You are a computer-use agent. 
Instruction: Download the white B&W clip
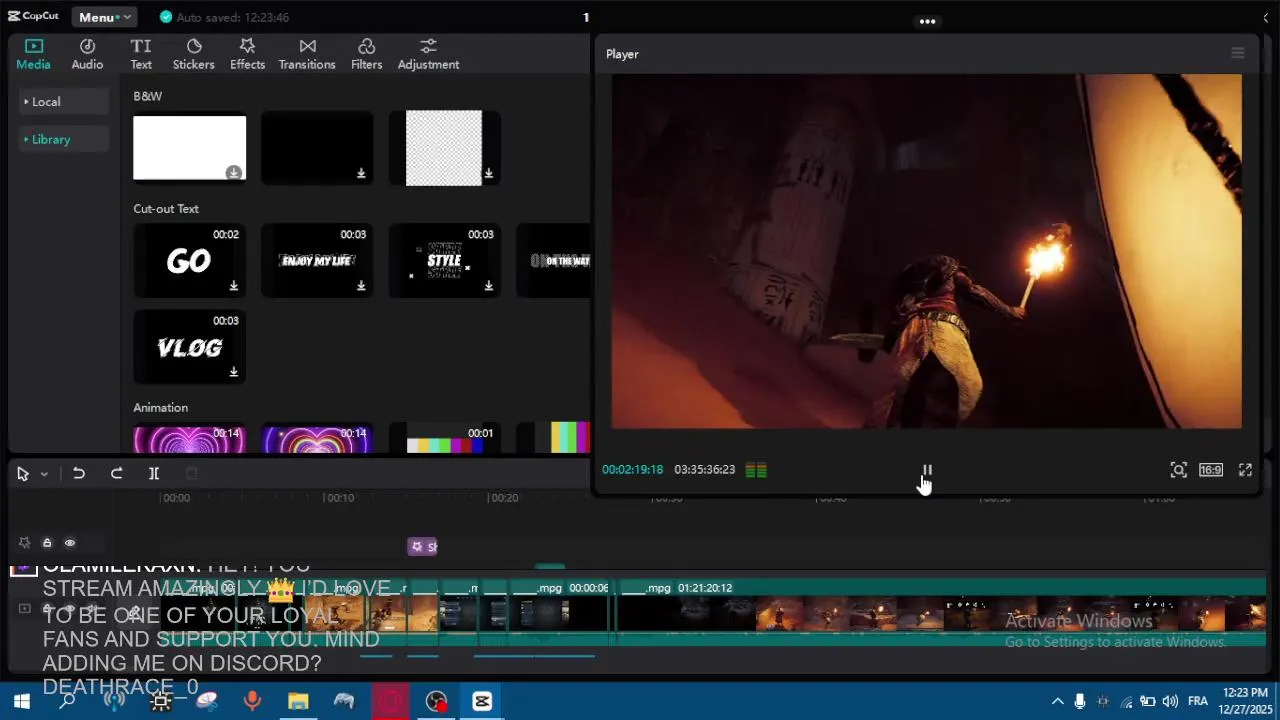click(233, 173)
